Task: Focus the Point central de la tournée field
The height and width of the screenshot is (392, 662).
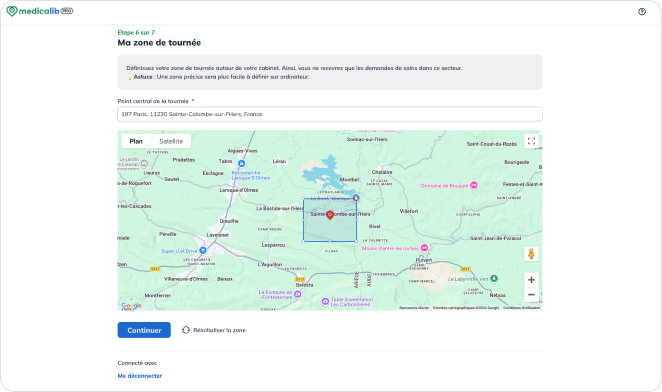Action: [330, 114]
